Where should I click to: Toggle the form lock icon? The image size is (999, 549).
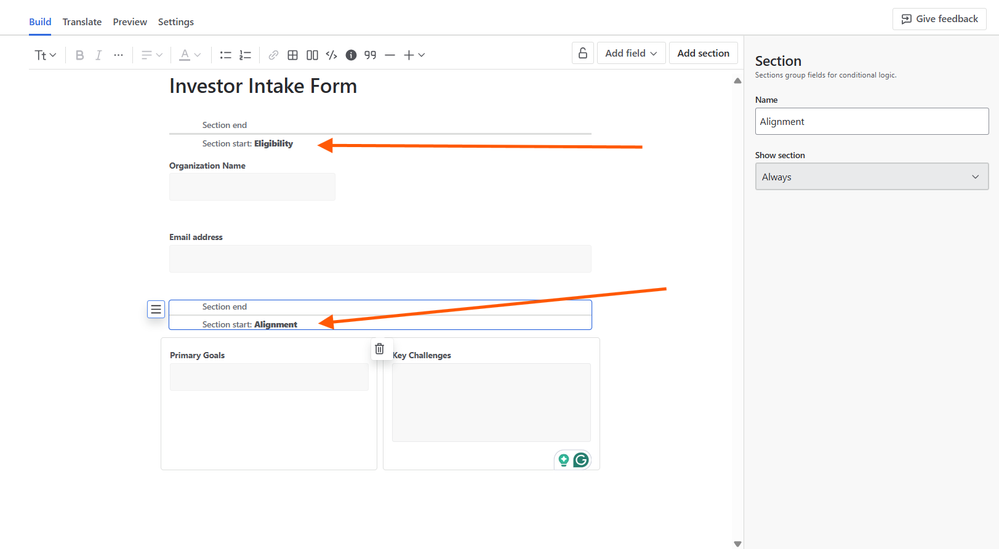(x=583, y=53)
